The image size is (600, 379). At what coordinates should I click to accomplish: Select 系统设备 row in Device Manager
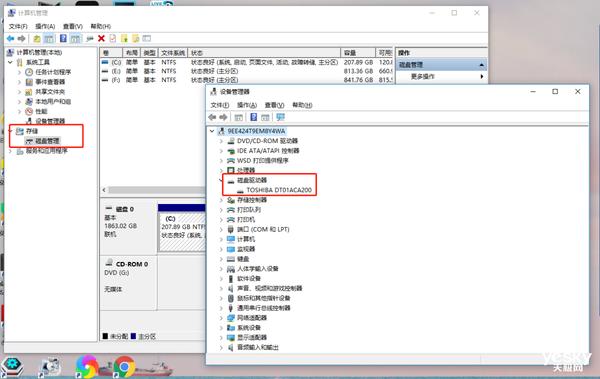tap(249, 328)
